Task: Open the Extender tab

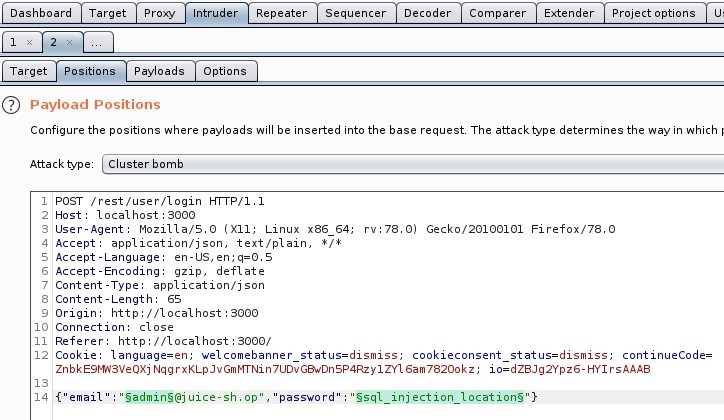Action: click(569, 13)
